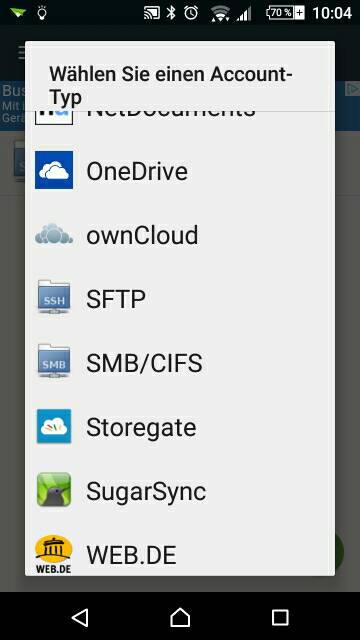Tap the Android home navigation button

coord(180,617)
